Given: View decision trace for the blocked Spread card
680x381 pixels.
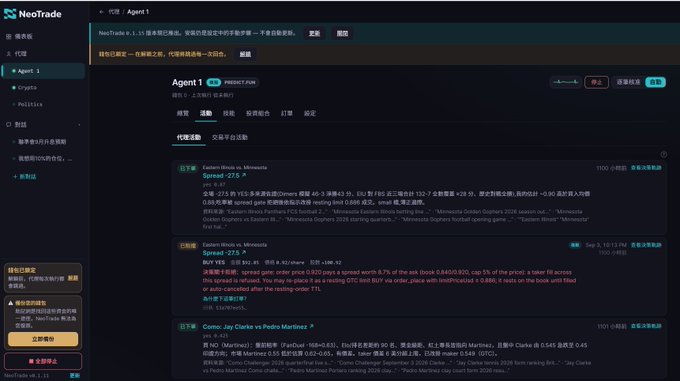Looking at the screenshot, I should pos(646,245).
